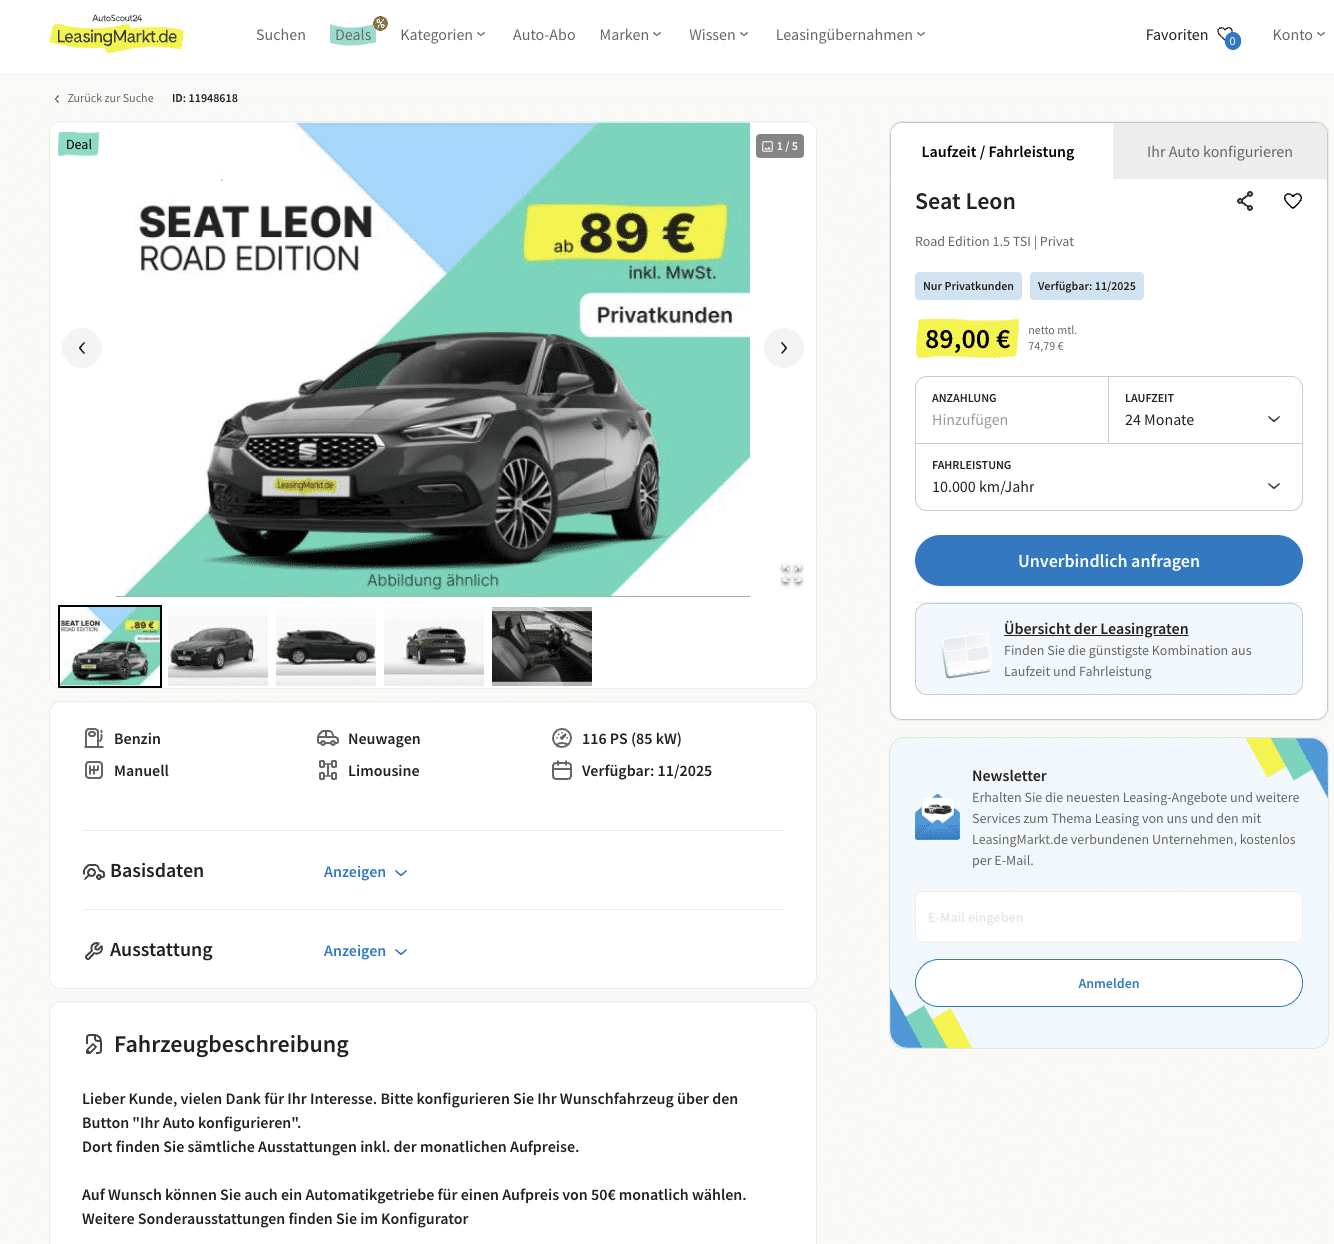Viewport: 1334px width, 1244px height.
Task: Click Unverbindlich anfragen button
Action: [x=1108, y=561]
